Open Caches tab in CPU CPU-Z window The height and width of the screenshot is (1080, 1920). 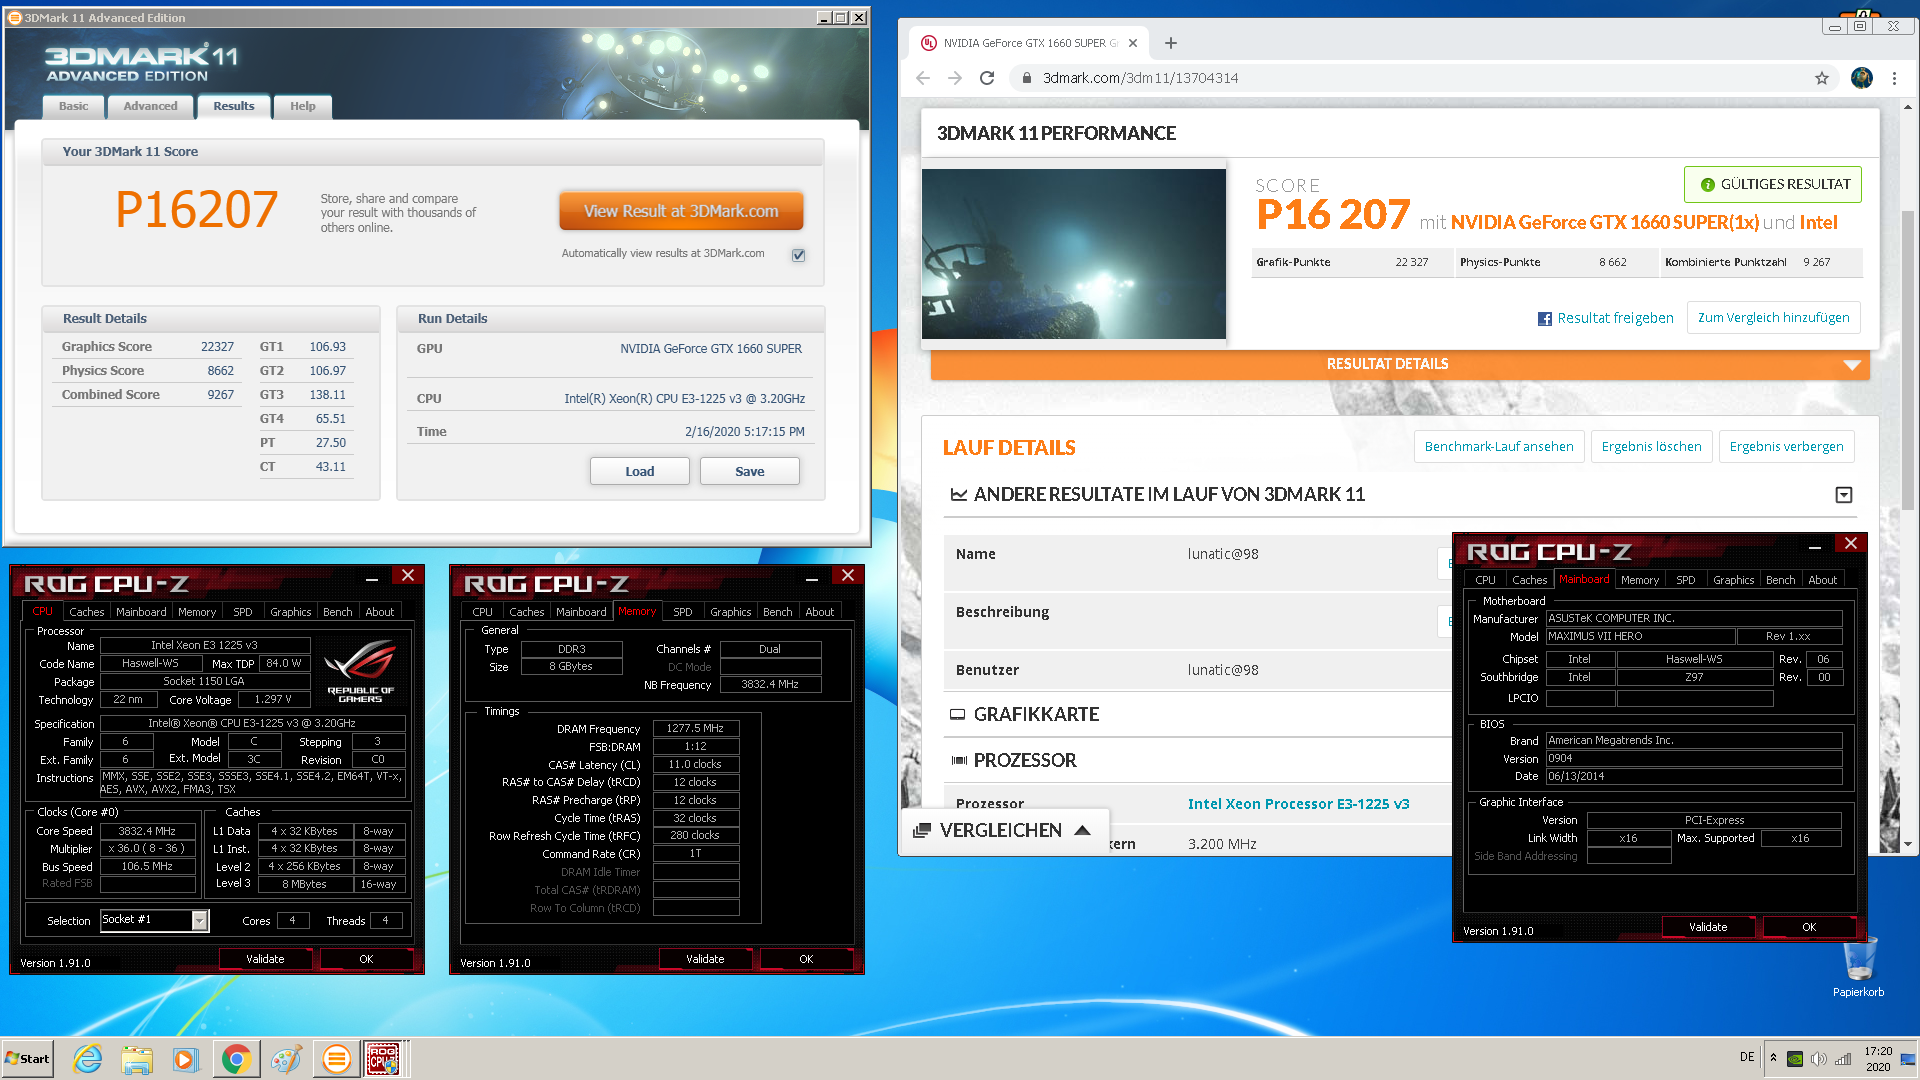(86, 612)
